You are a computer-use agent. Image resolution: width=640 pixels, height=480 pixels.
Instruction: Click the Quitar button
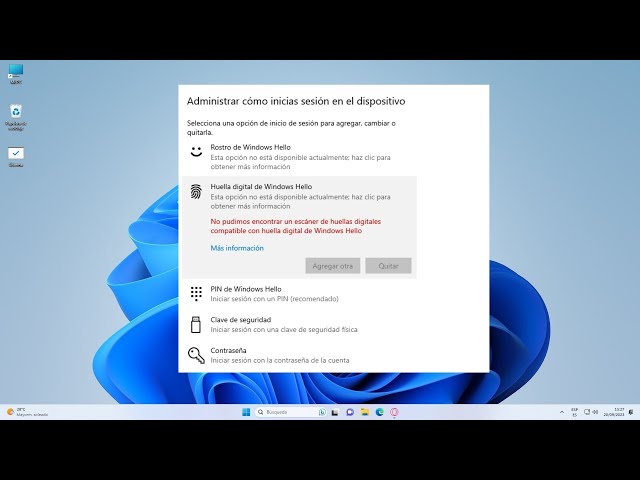coord(388,266)
